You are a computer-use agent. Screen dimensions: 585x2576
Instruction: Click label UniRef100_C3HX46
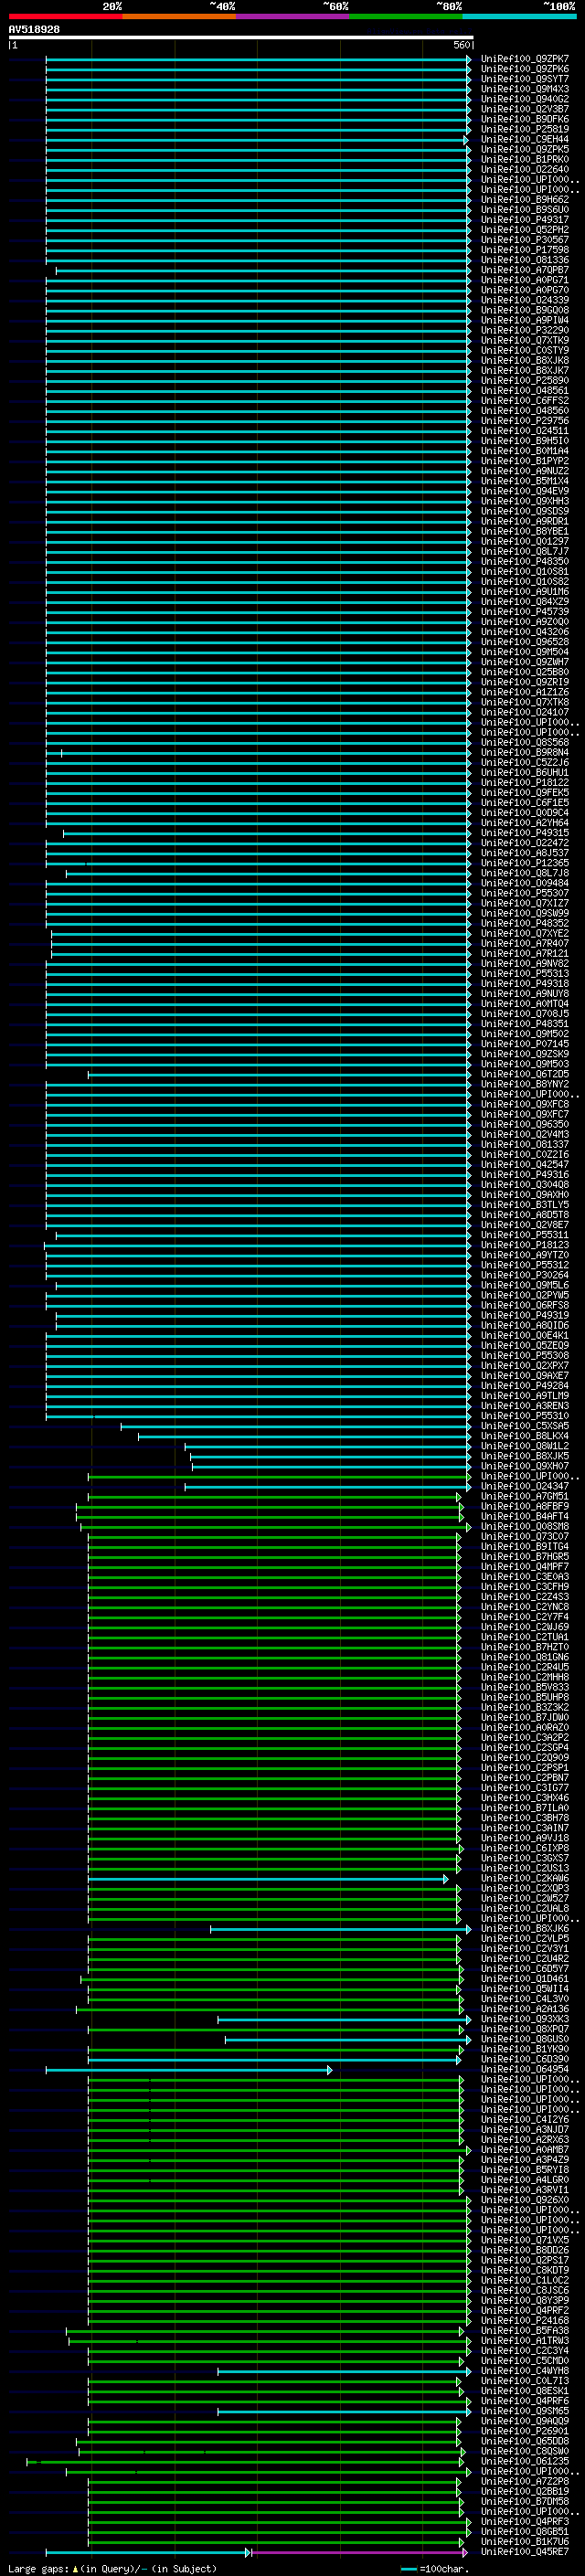click(x=525, y=1798)
